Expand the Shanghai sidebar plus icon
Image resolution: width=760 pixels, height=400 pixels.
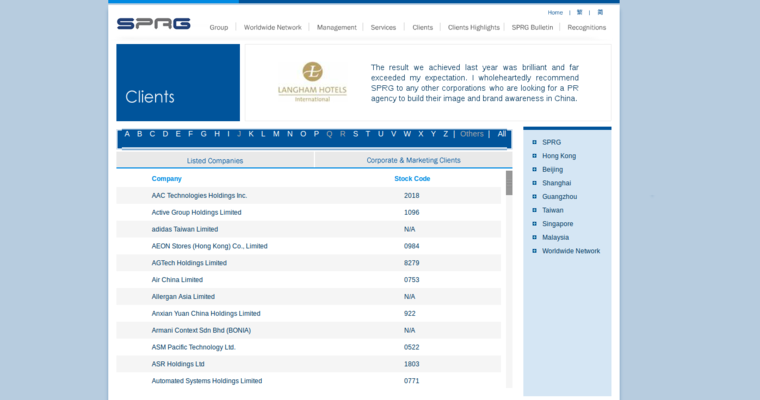(534, 183)
